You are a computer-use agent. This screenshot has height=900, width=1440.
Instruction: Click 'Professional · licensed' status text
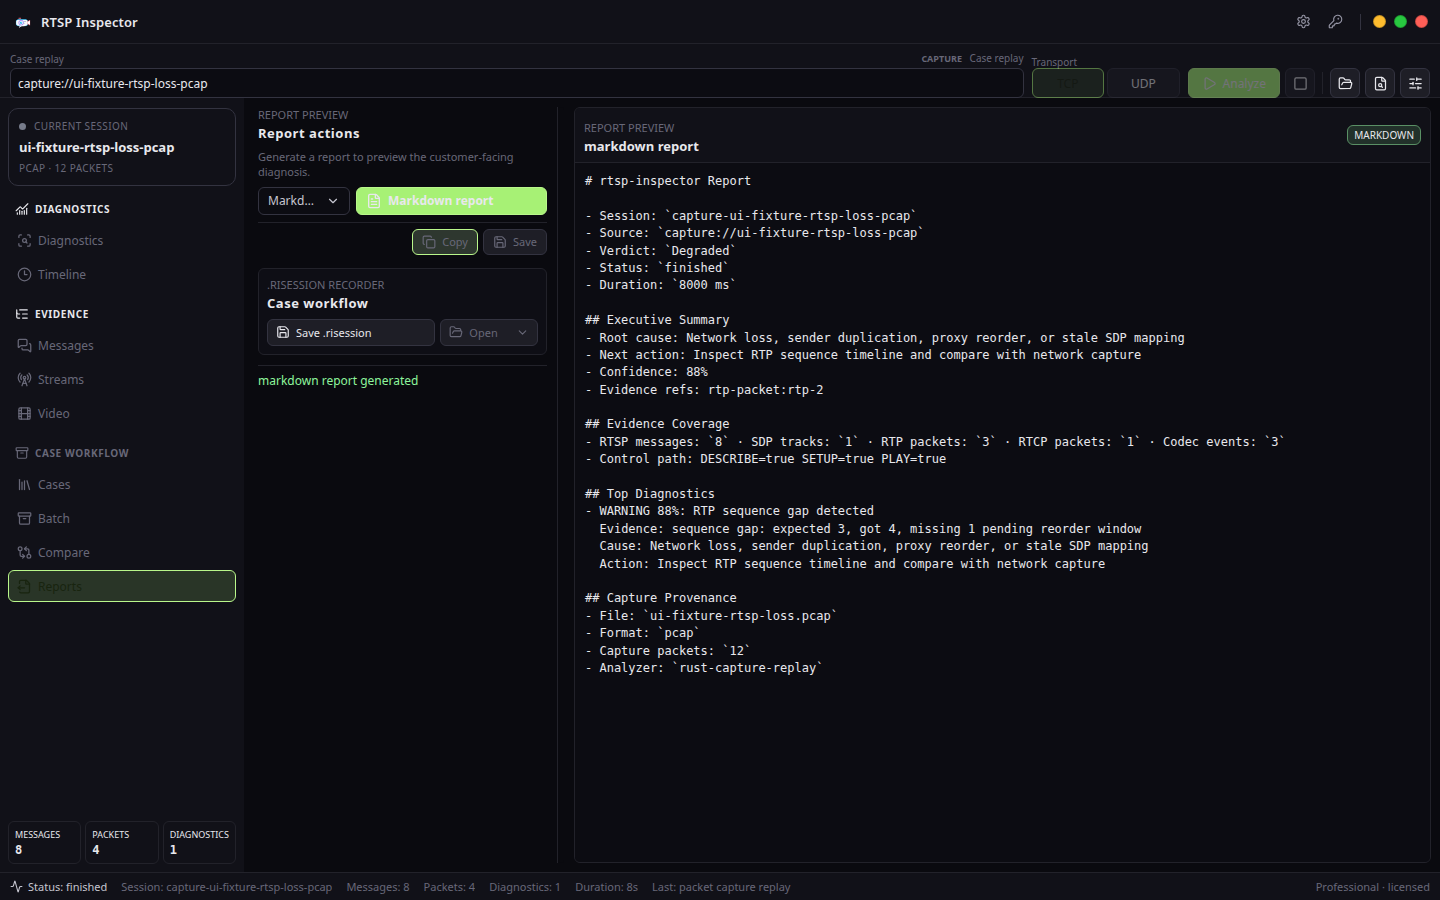[x=1372, y=887]
